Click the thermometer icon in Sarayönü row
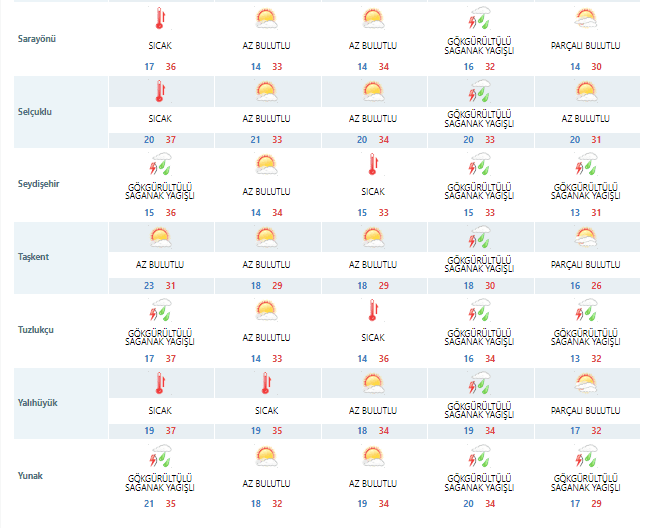 [159, 19]
